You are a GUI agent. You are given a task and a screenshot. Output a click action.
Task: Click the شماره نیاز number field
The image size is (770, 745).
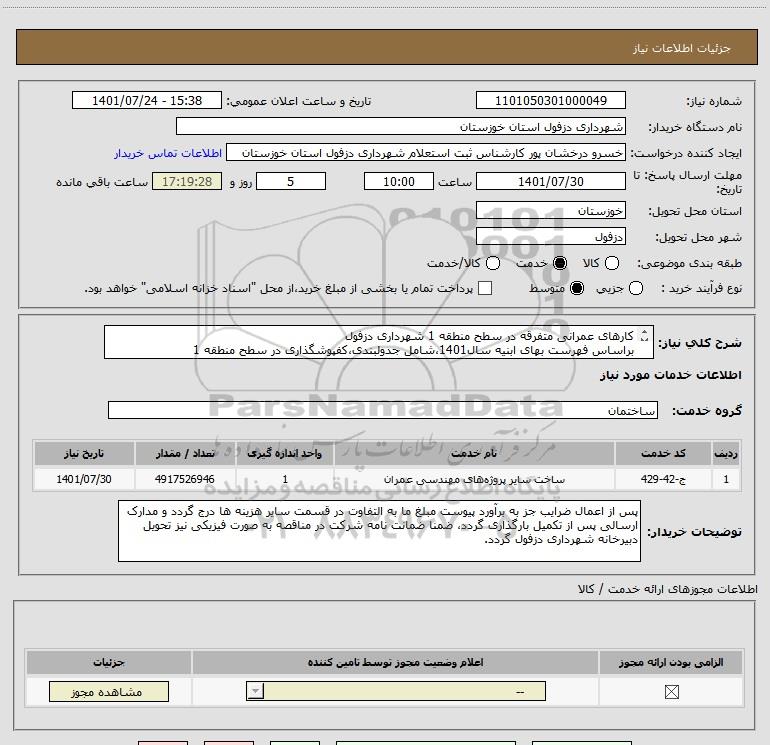550,100
